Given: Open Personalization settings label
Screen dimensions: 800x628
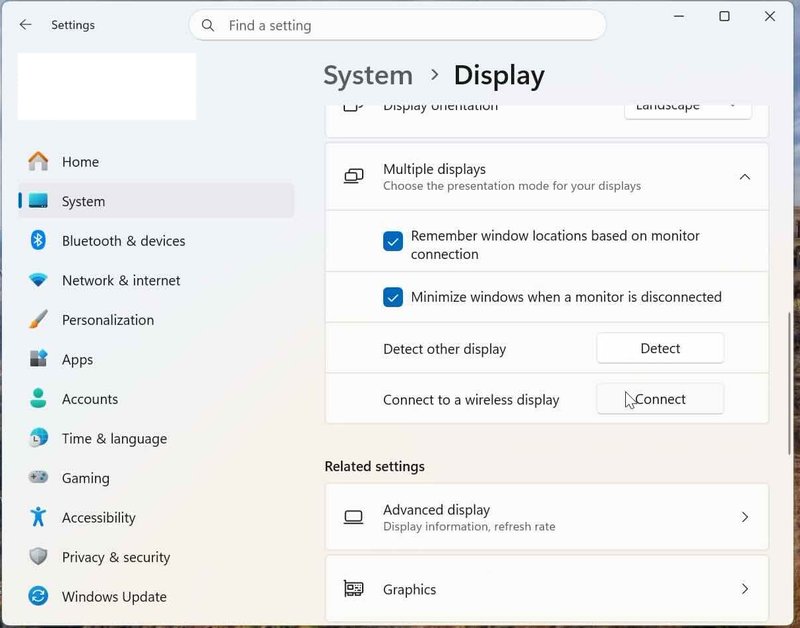Looking at the screenshot, I should (108, 320).
